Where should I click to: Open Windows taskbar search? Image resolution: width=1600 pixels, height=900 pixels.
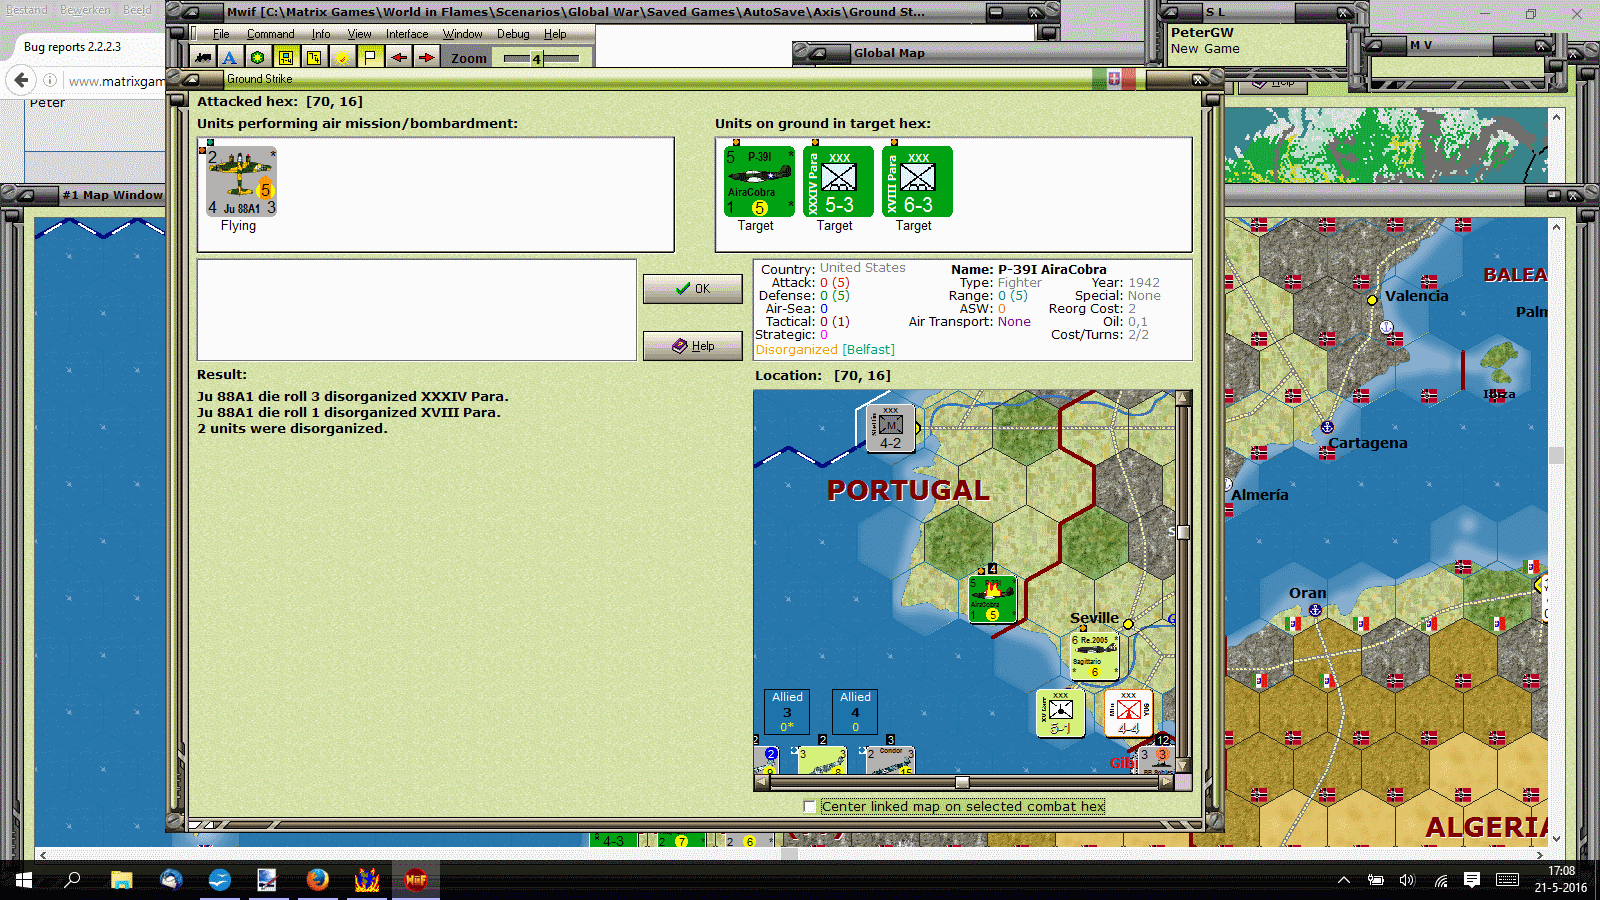(72, 880)
